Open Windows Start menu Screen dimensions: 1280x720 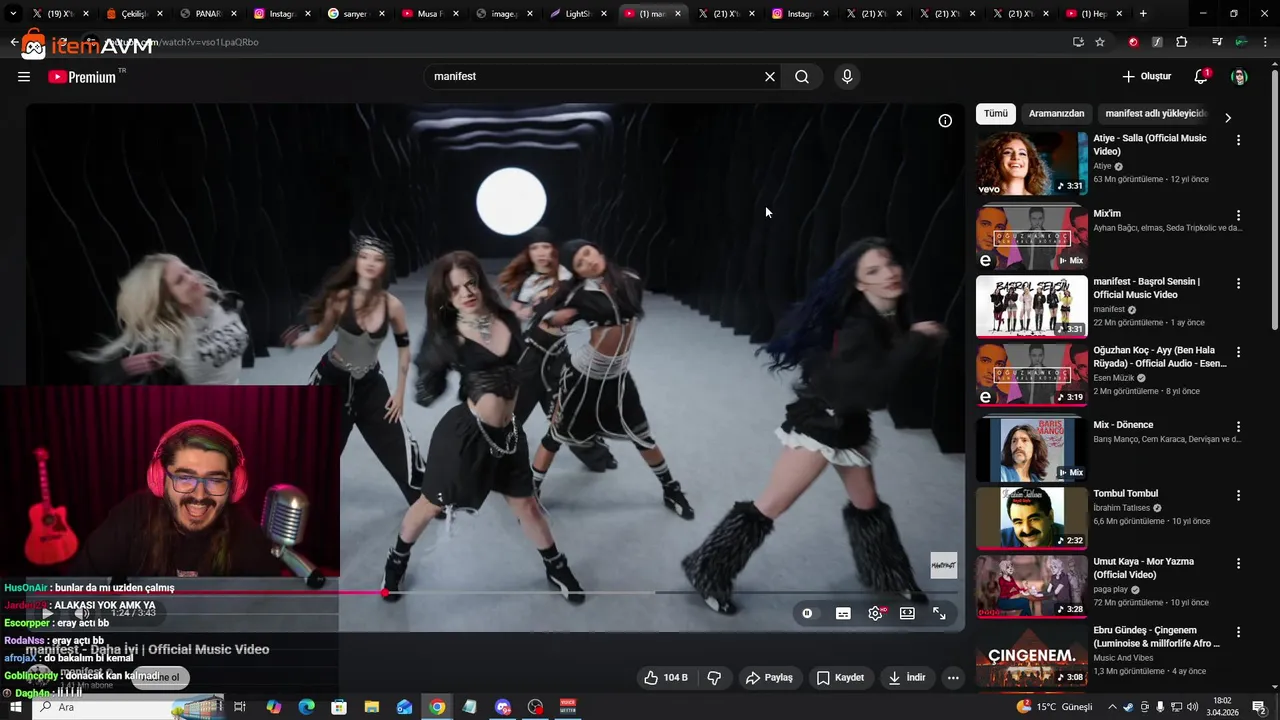[15, 707]
